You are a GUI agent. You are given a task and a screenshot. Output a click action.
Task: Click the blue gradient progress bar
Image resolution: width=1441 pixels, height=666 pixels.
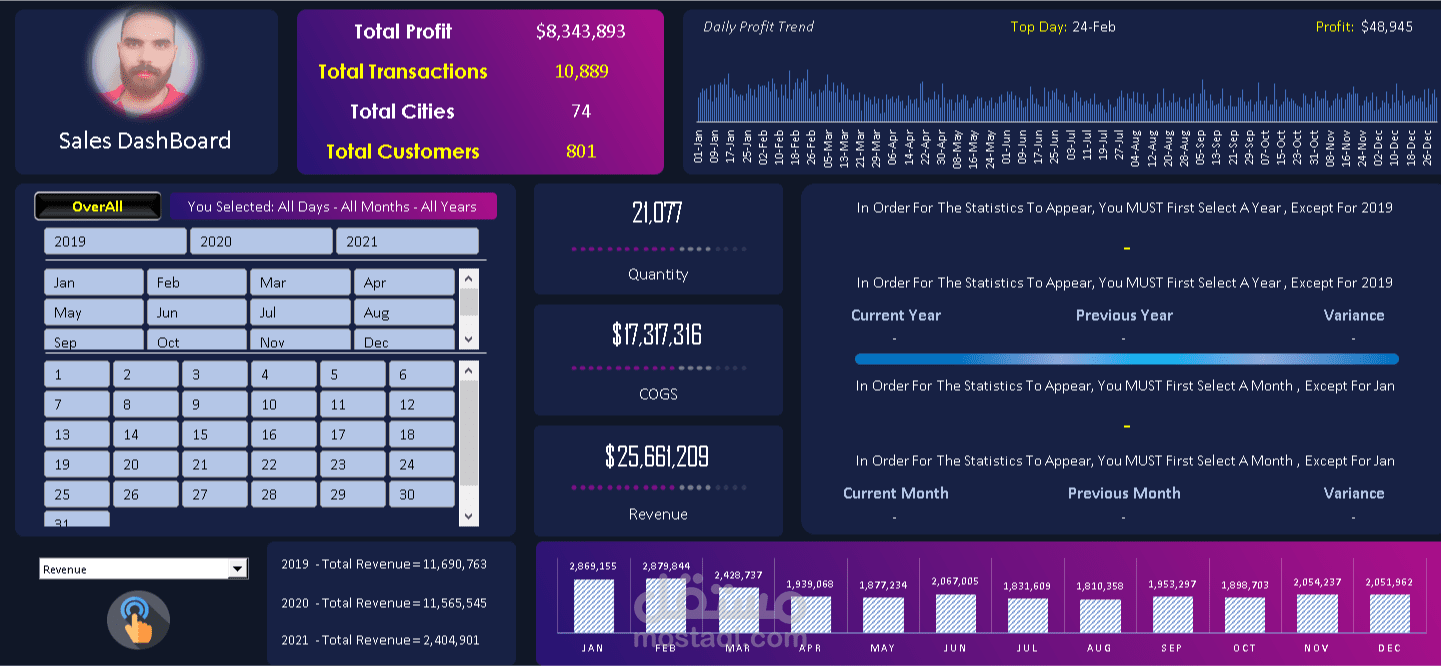[1127, 359]
